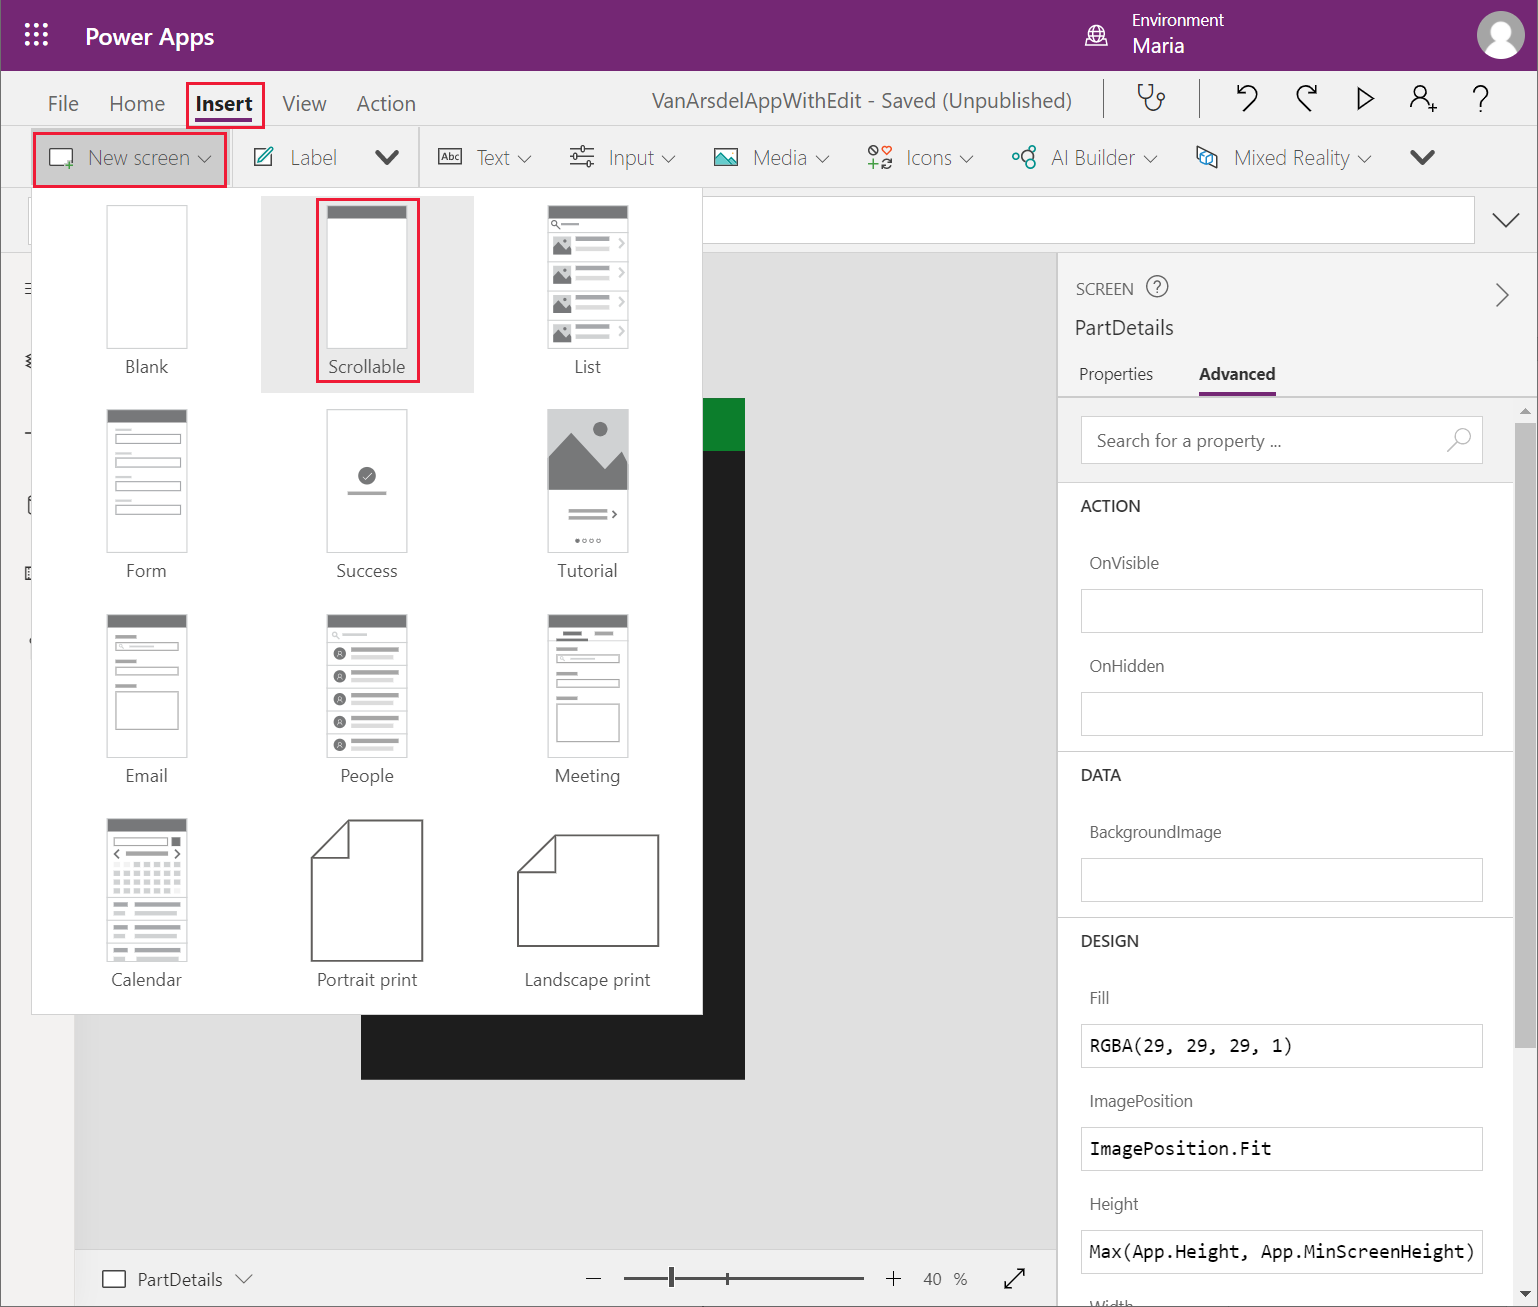Add the Meeting screen template

pyautogui.click(x=588, y=700)
